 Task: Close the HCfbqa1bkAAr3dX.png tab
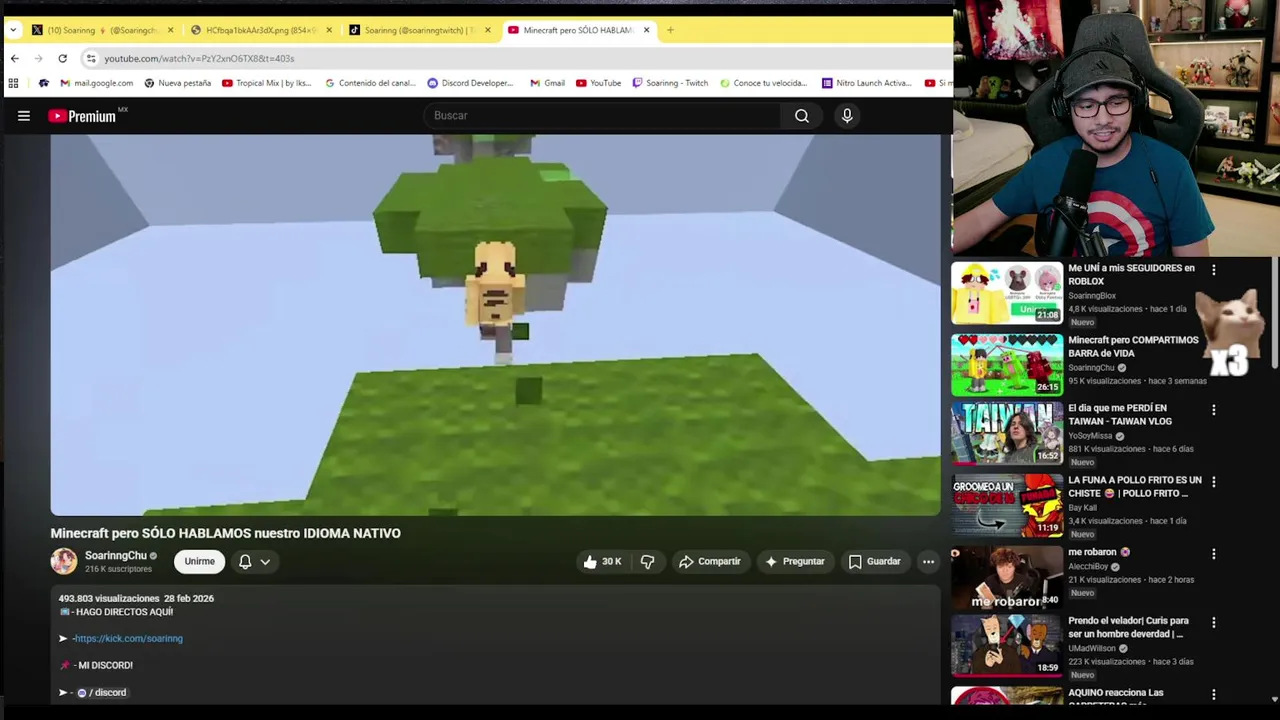click(x=329, y=30)
